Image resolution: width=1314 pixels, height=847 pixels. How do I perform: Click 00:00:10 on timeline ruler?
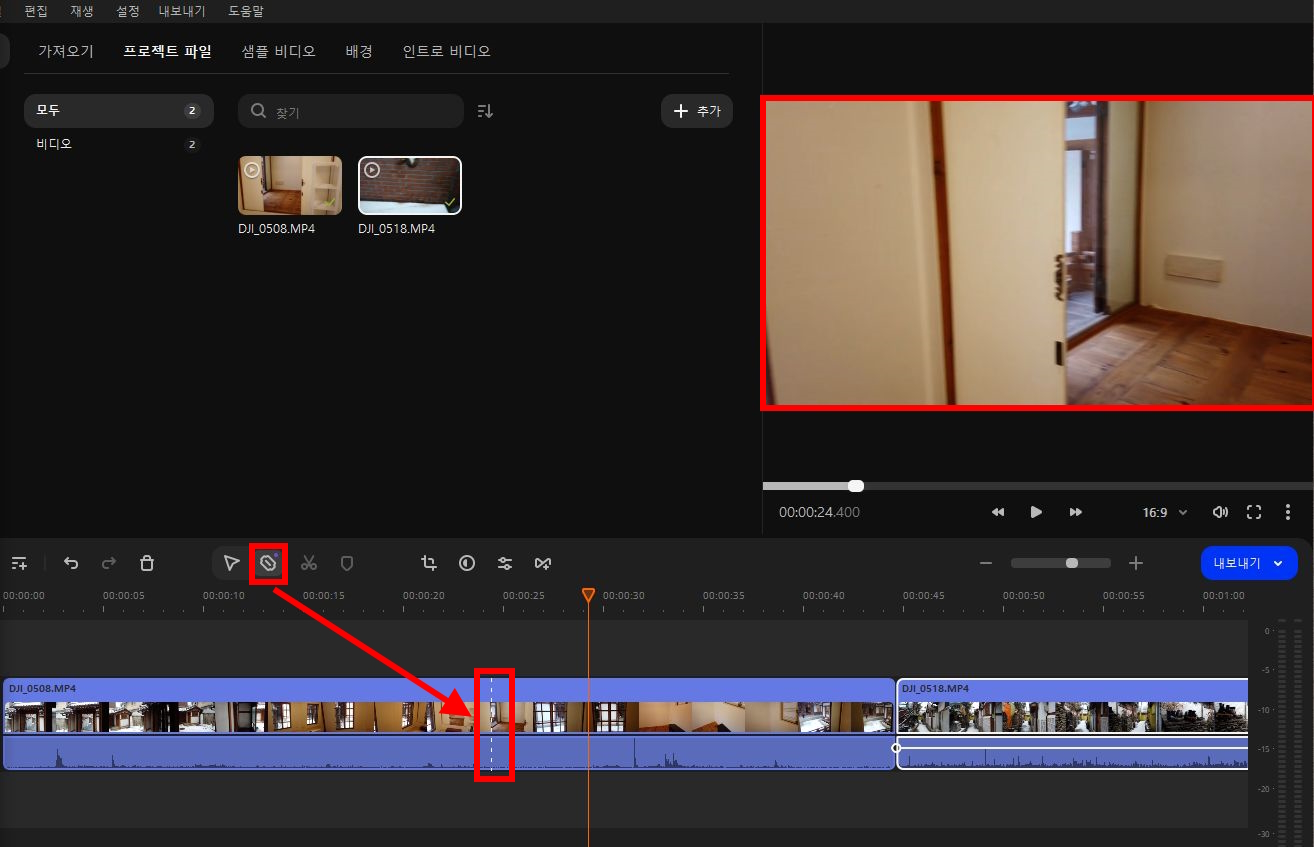(x=224, y=596)
